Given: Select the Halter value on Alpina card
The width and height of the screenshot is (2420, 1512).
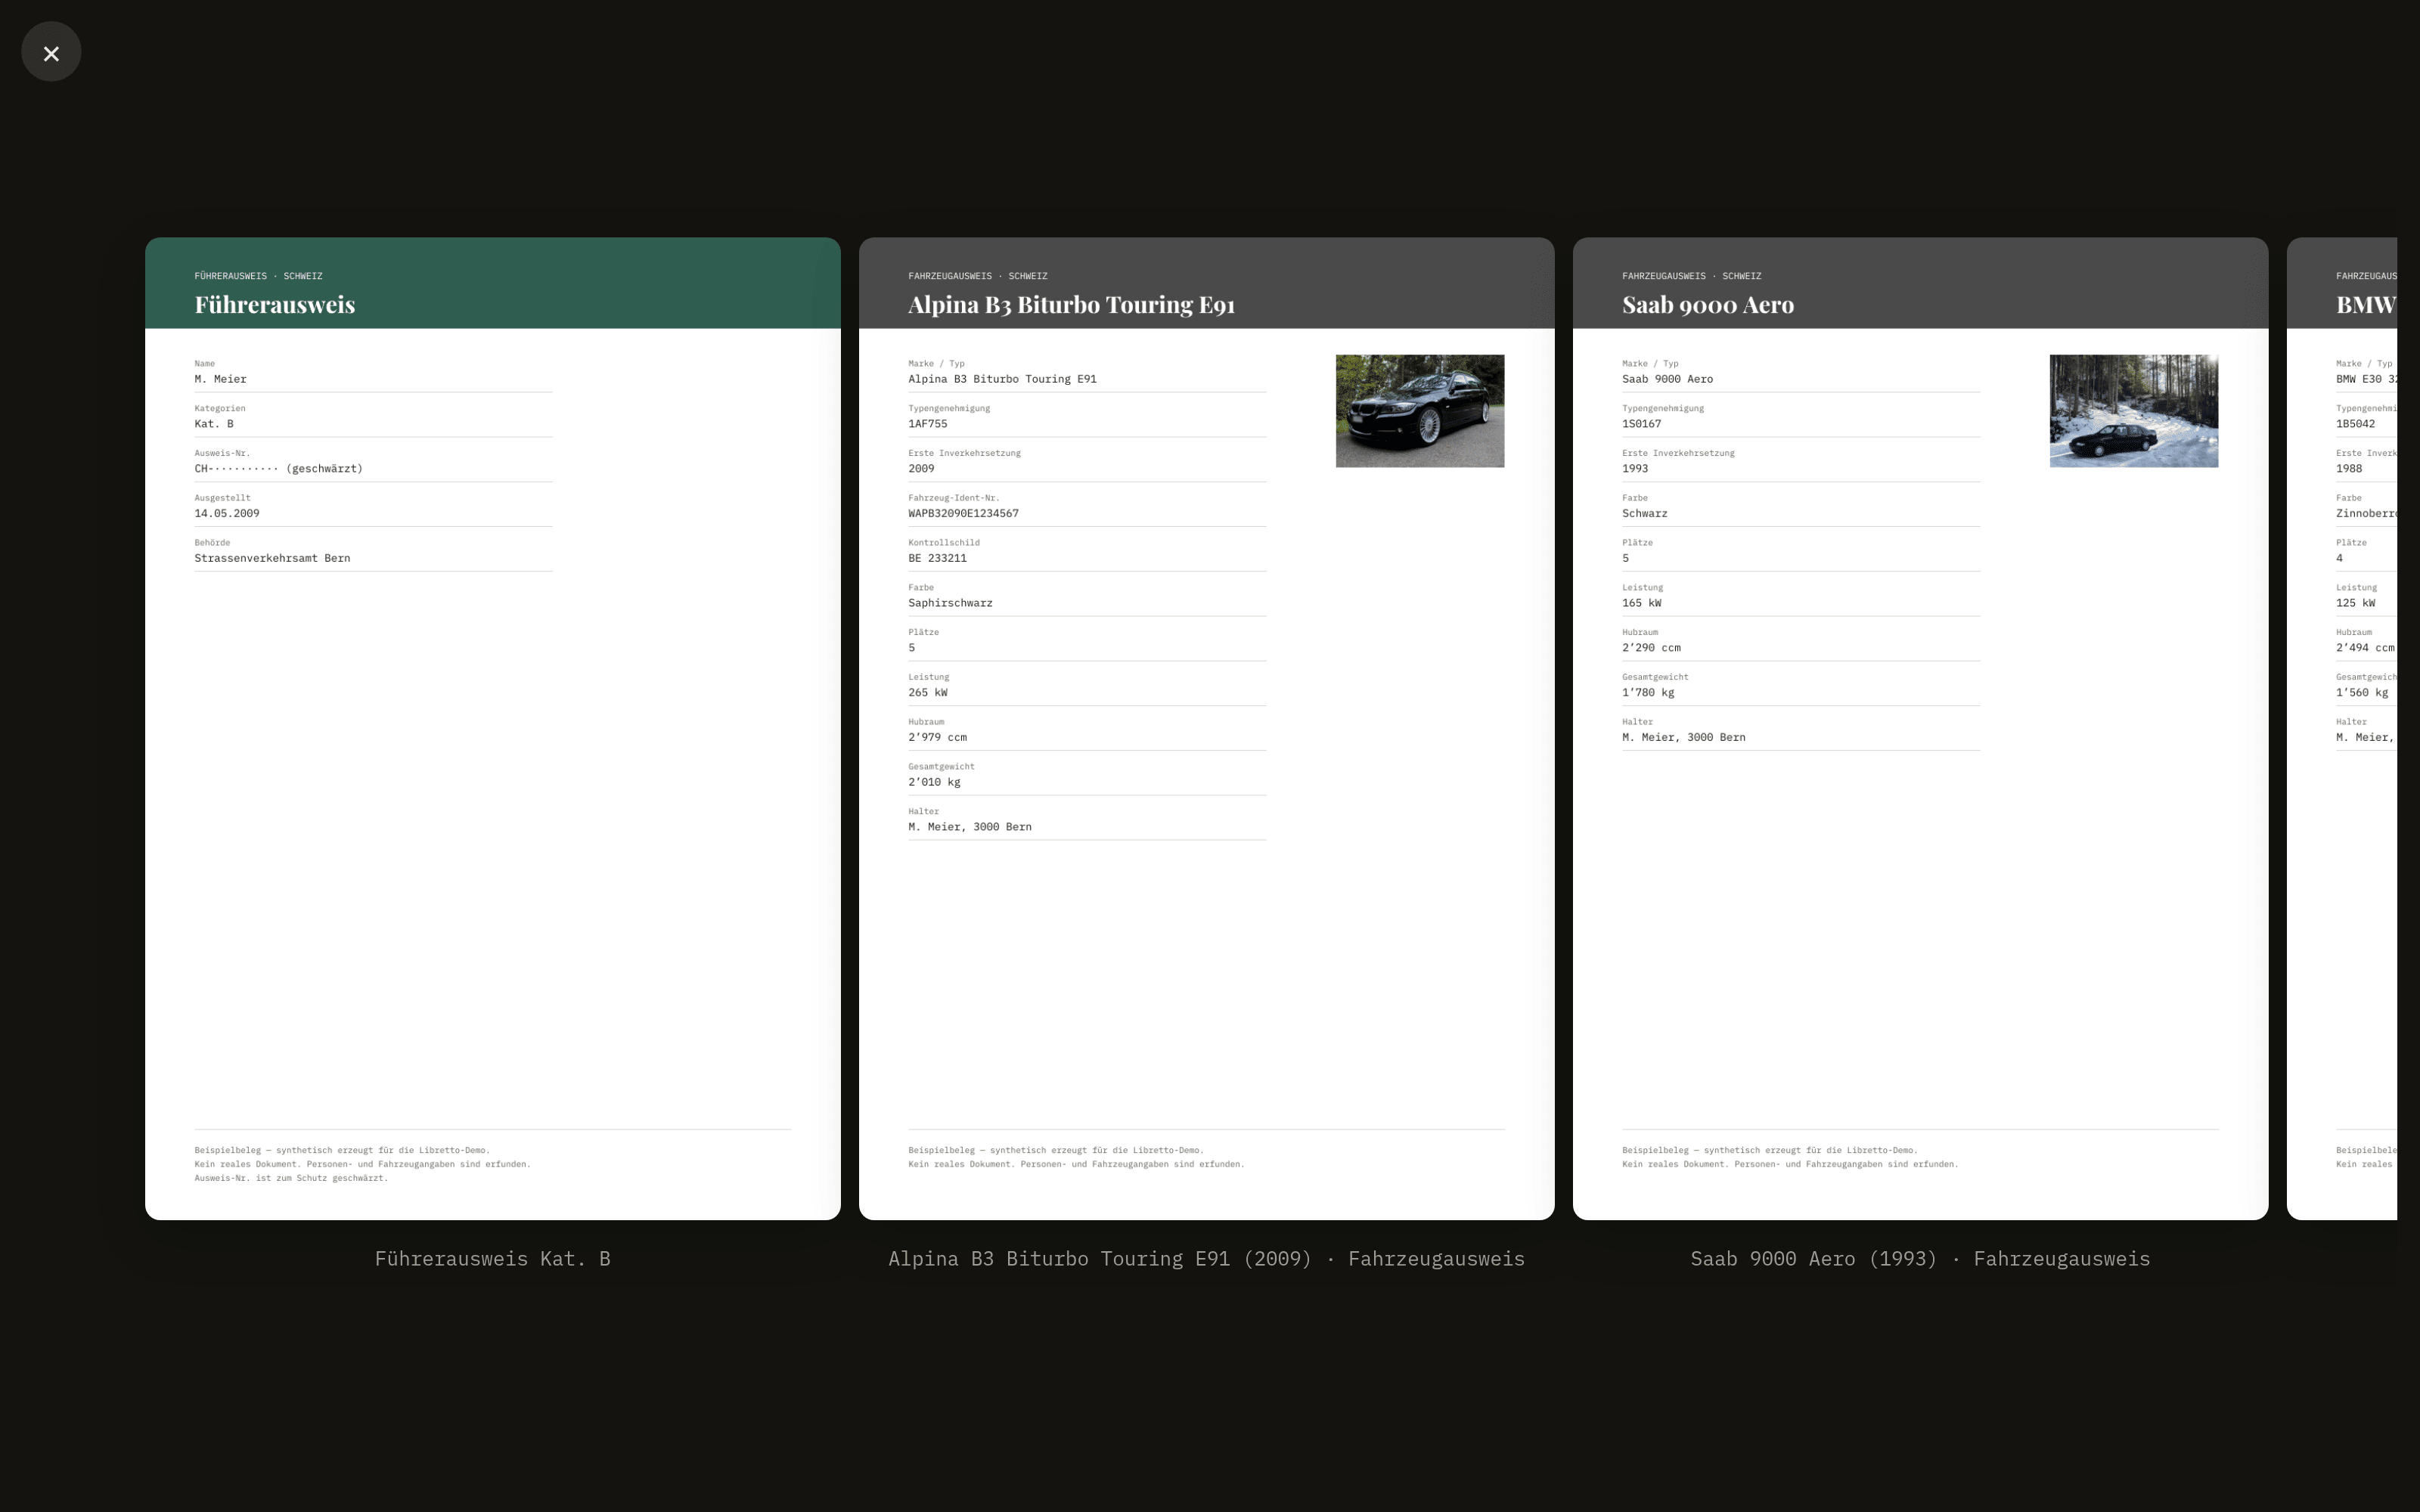Looking at the screenshot, I should tap(970, 827).
